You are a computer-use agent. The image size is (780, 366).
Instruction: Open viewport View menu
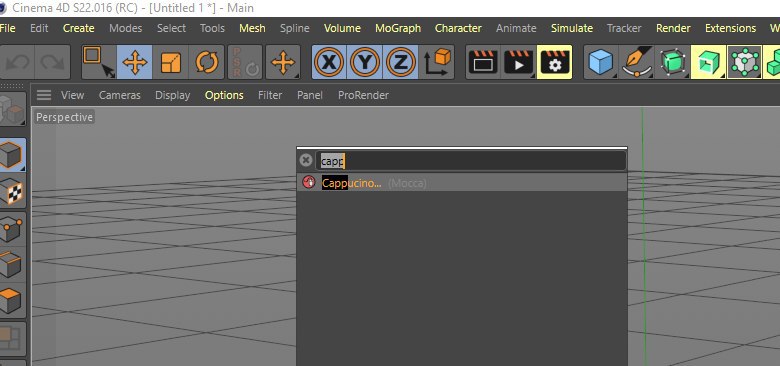(73, 95)
